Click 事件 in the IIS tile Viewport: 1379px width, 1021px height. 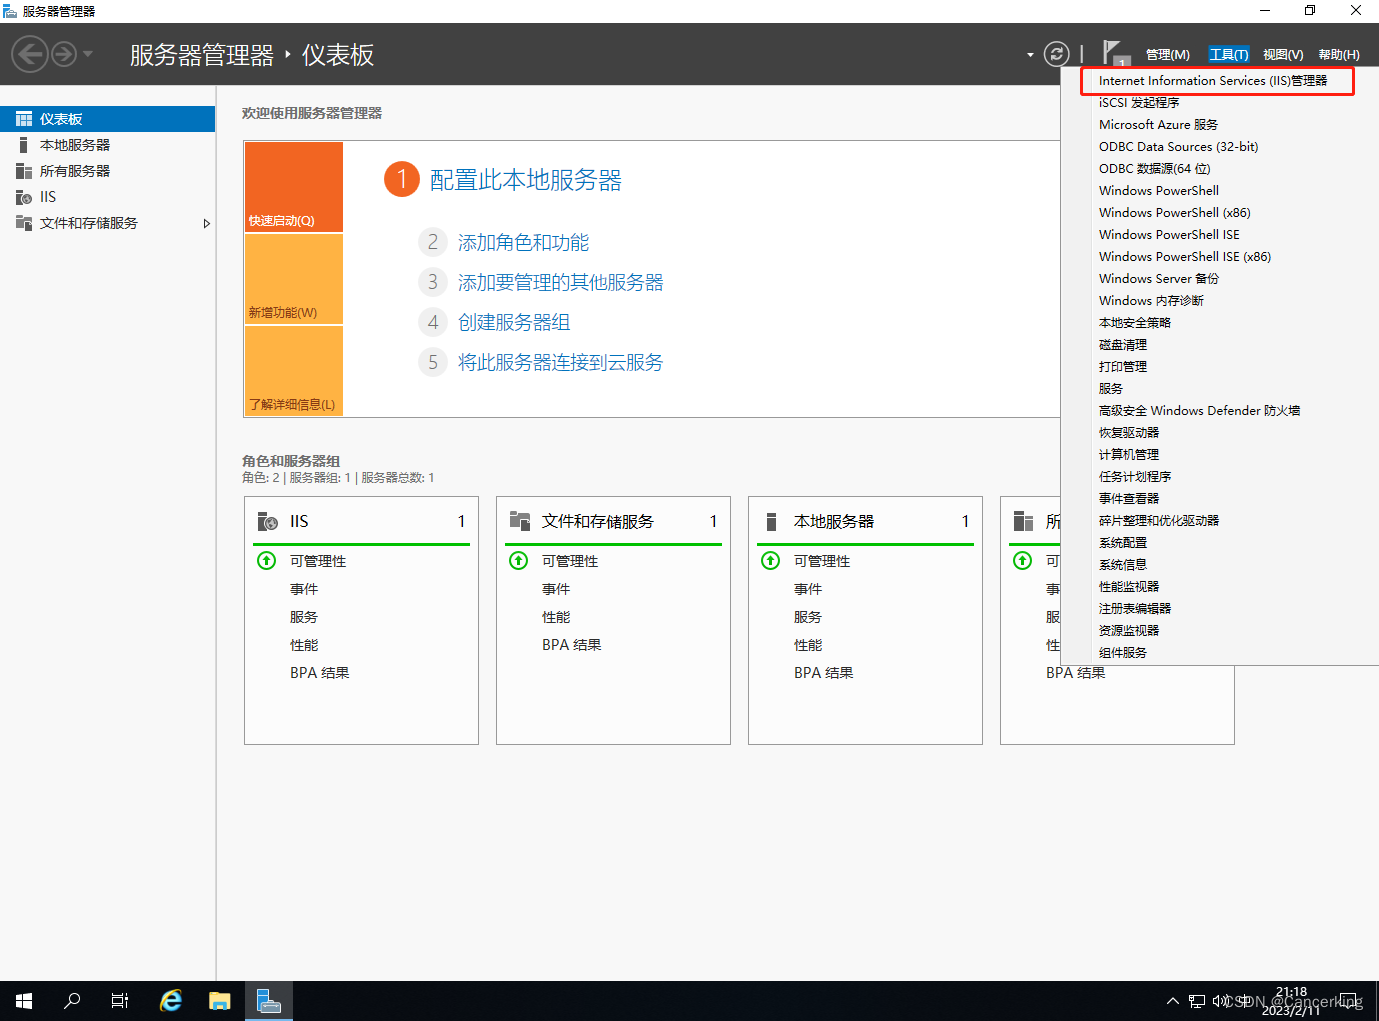pos(304,589)
